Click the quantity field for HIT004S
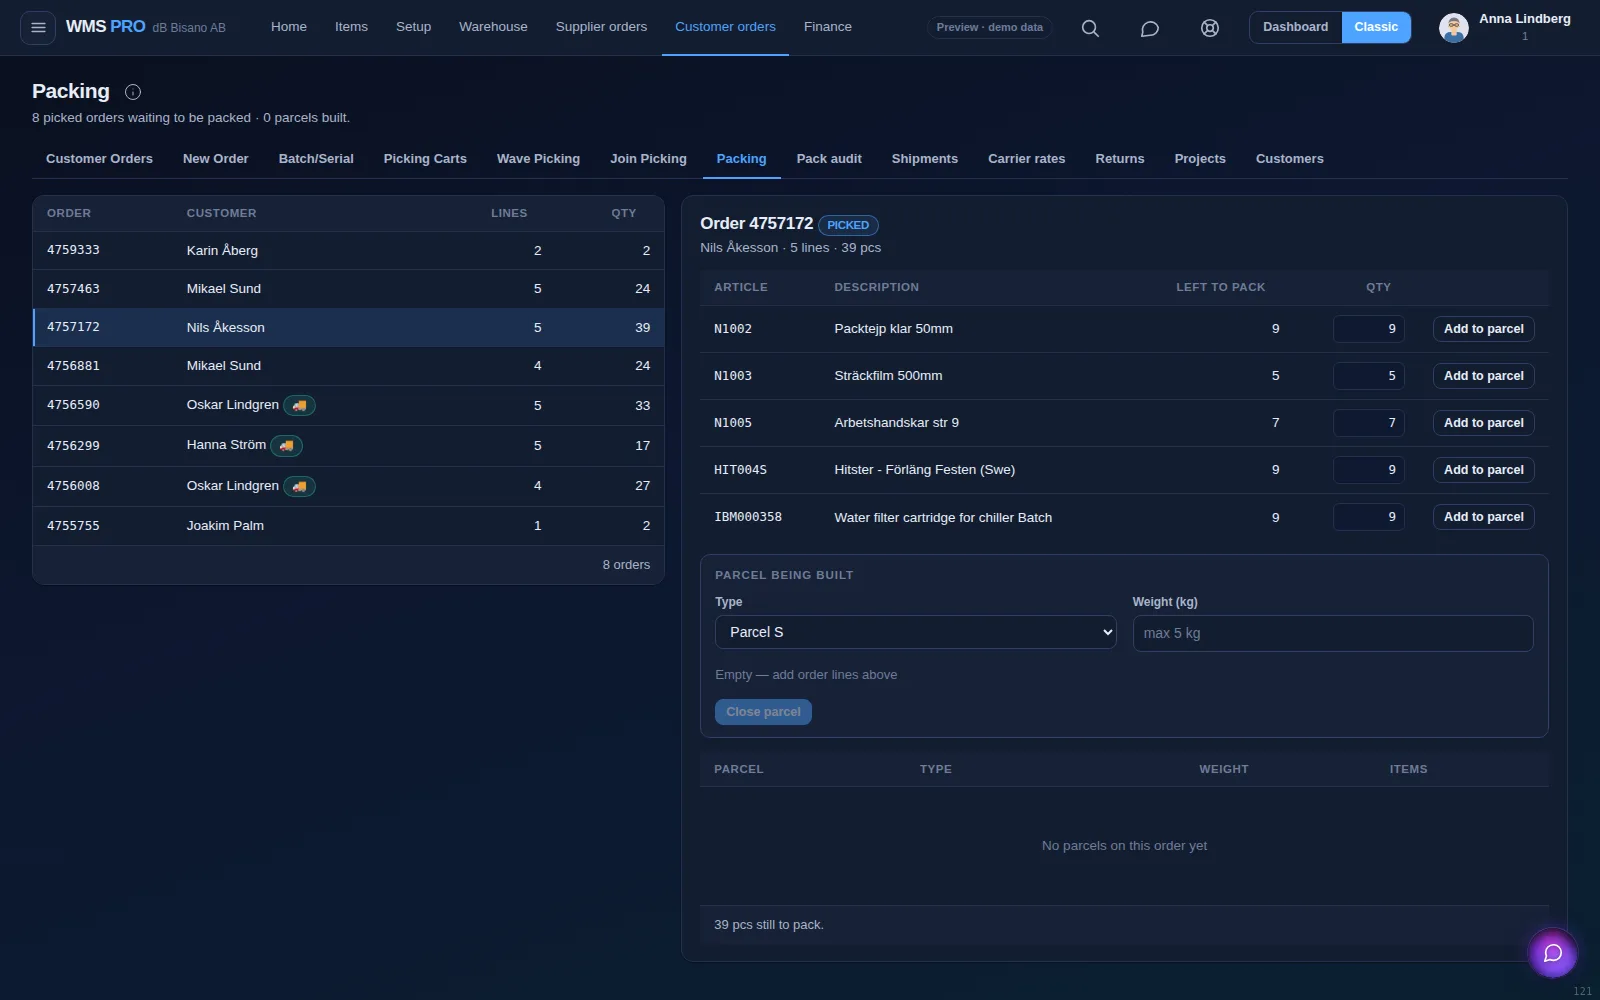Image resolution: width=1600 pixels, height=1000 pixels. [x=1368, y=470]
